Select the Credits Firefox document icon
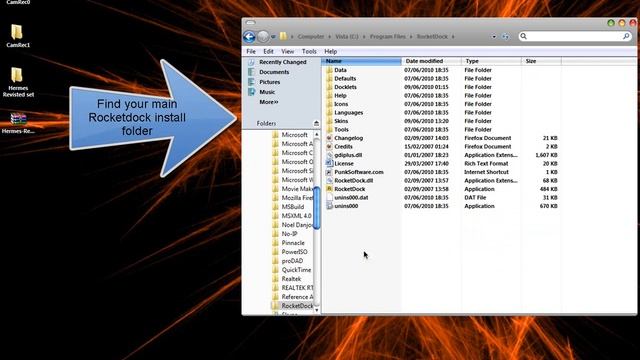Image resolution: width=640 pixels, height=360 pixels. click(329, 147)
